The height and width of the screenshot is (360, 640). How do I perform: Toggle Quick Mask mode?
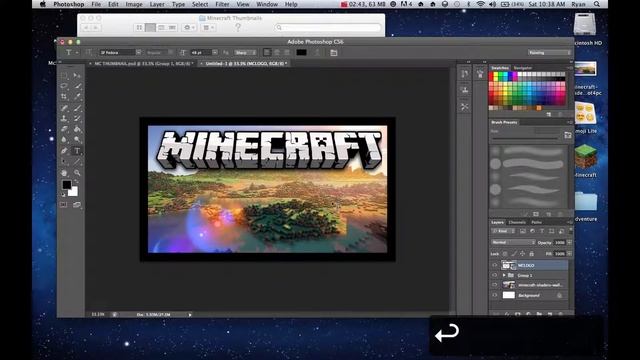(x=64, y=205)
